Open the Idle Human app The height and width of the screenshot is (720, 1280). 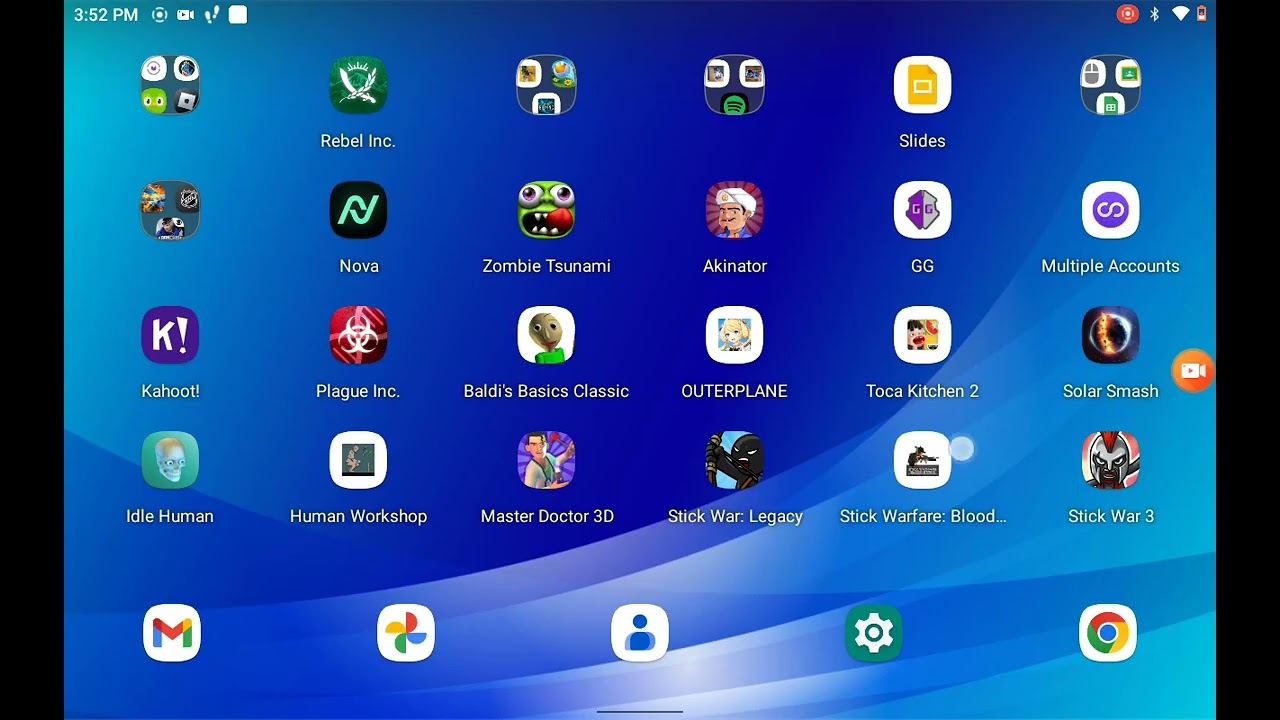coord(170,460)
